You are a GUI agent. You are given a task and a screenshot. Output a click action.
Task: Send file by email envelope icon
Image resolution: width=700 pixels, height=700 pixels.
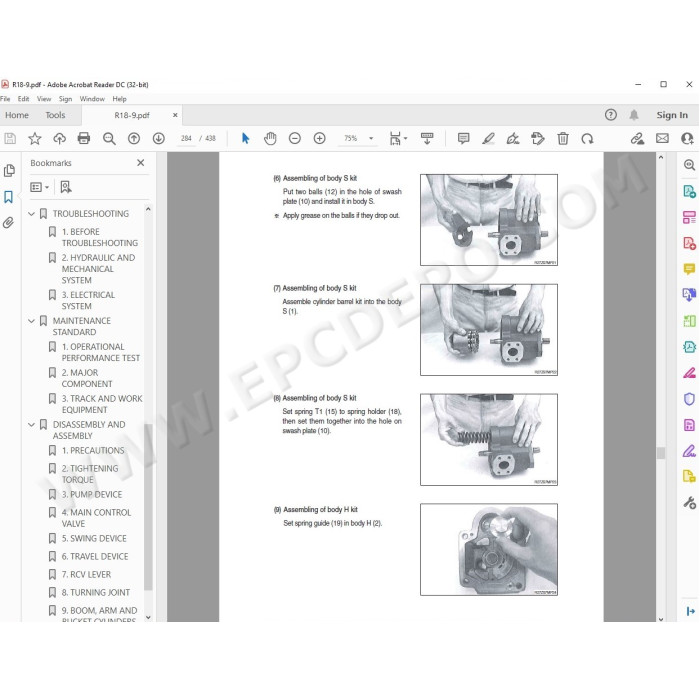tap(662, 138)
